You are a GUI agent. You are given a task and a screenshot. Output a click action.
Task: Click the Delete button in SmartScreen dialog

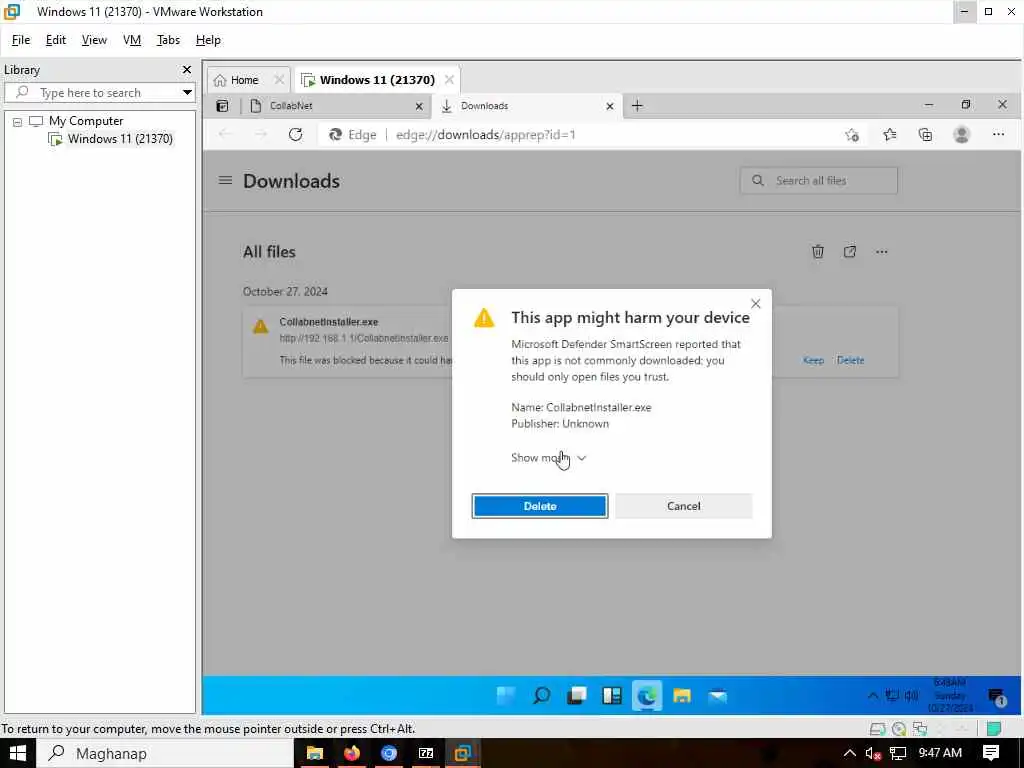click(x=539, y=506)
